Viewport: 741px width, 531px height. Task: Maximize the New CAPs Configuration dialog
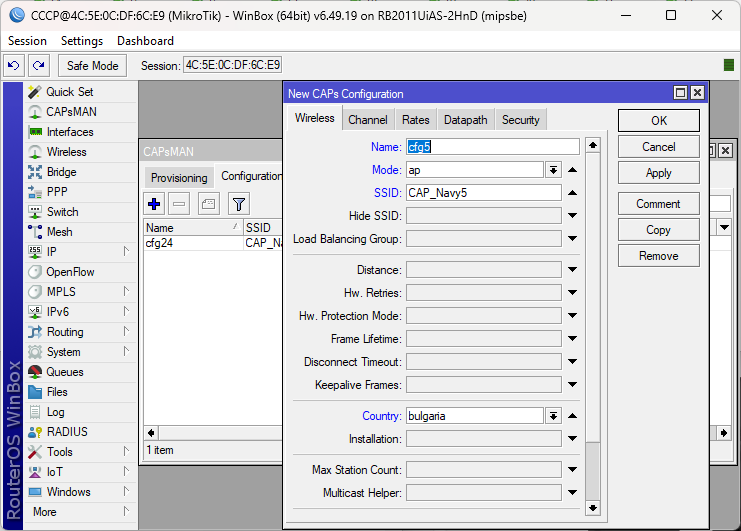point(680,93)
